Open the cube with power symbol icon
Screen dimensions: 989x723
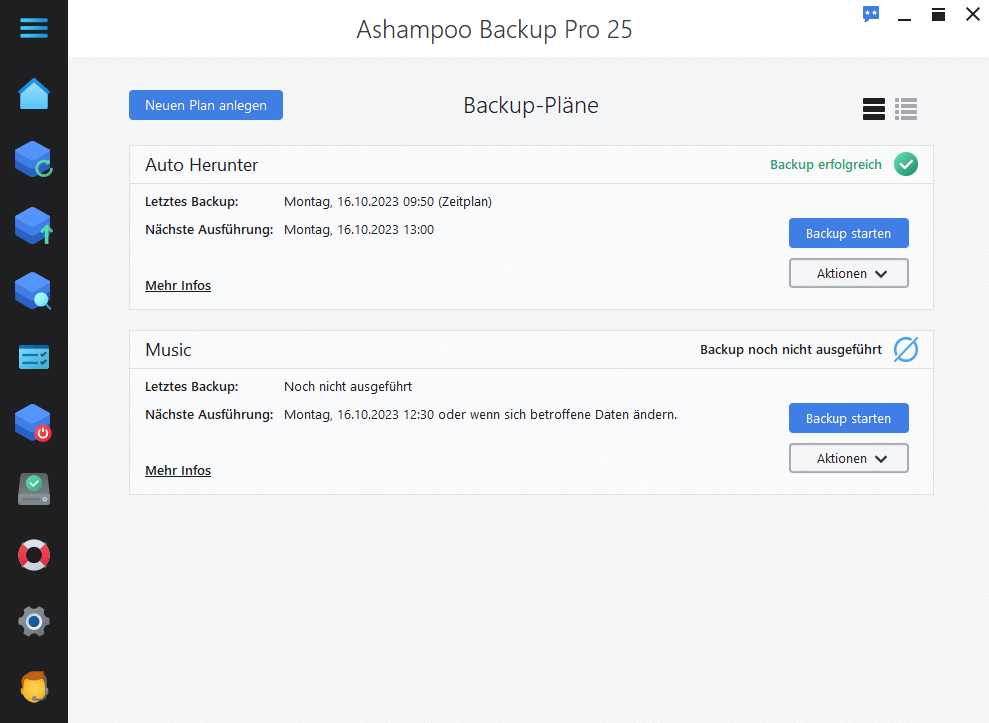click(33, 423)
